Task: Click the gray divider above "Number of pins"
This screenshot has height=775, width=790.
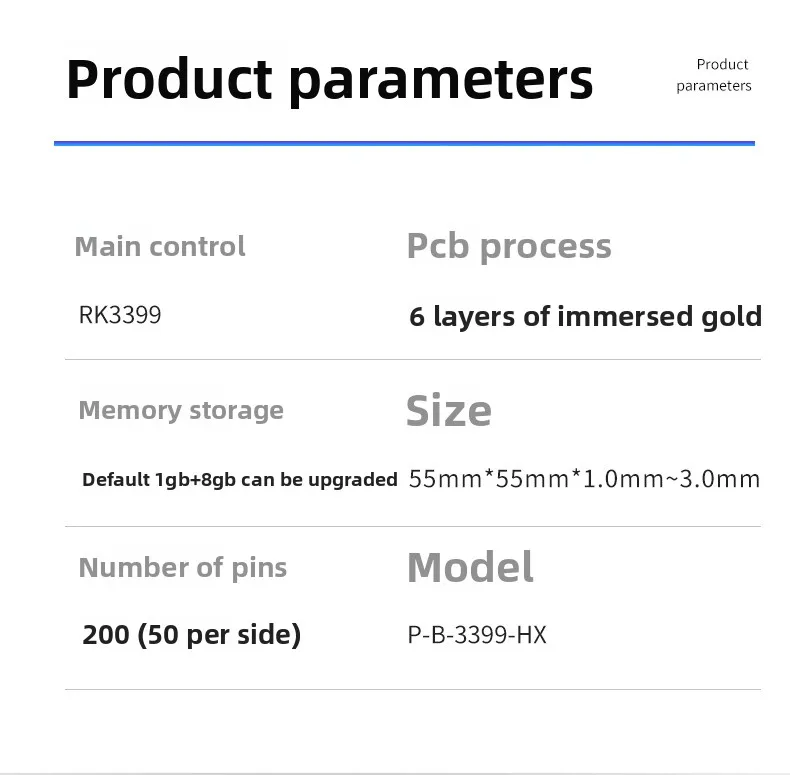Action: pos(412,526)
